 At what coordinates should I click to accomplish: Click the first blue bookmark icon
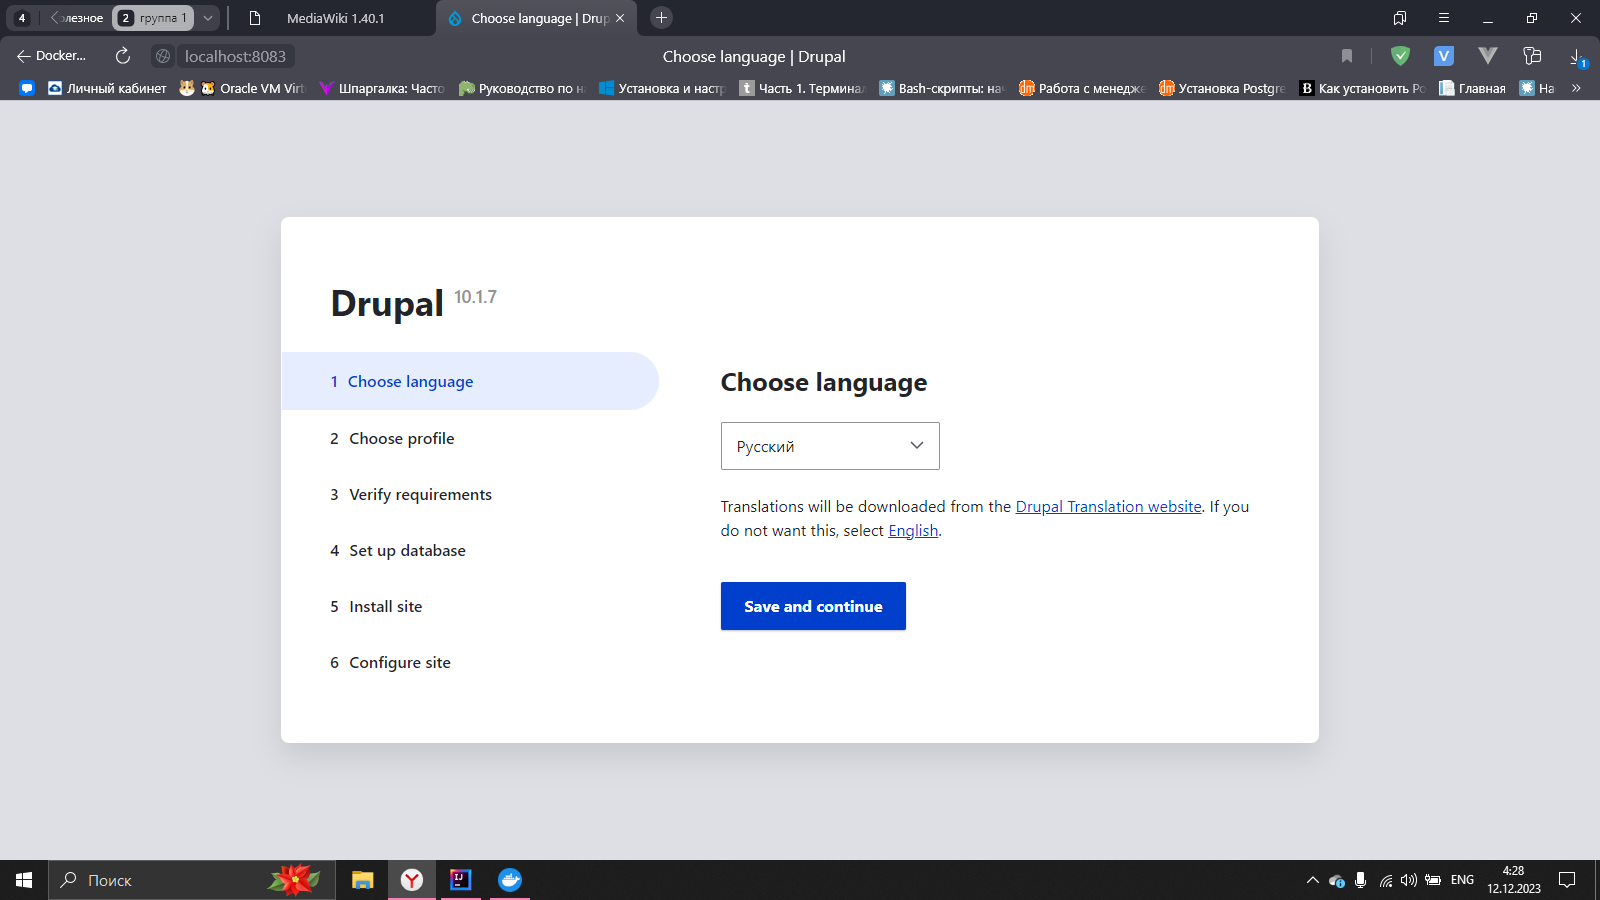point(27,88)
